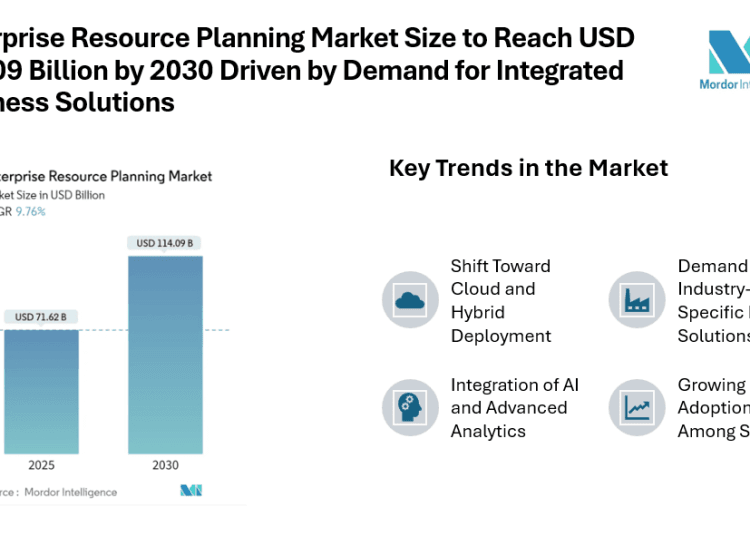Click the cloud icon for hybrid deployment
This screenshot has height=536, width=750.
(410, 299)
